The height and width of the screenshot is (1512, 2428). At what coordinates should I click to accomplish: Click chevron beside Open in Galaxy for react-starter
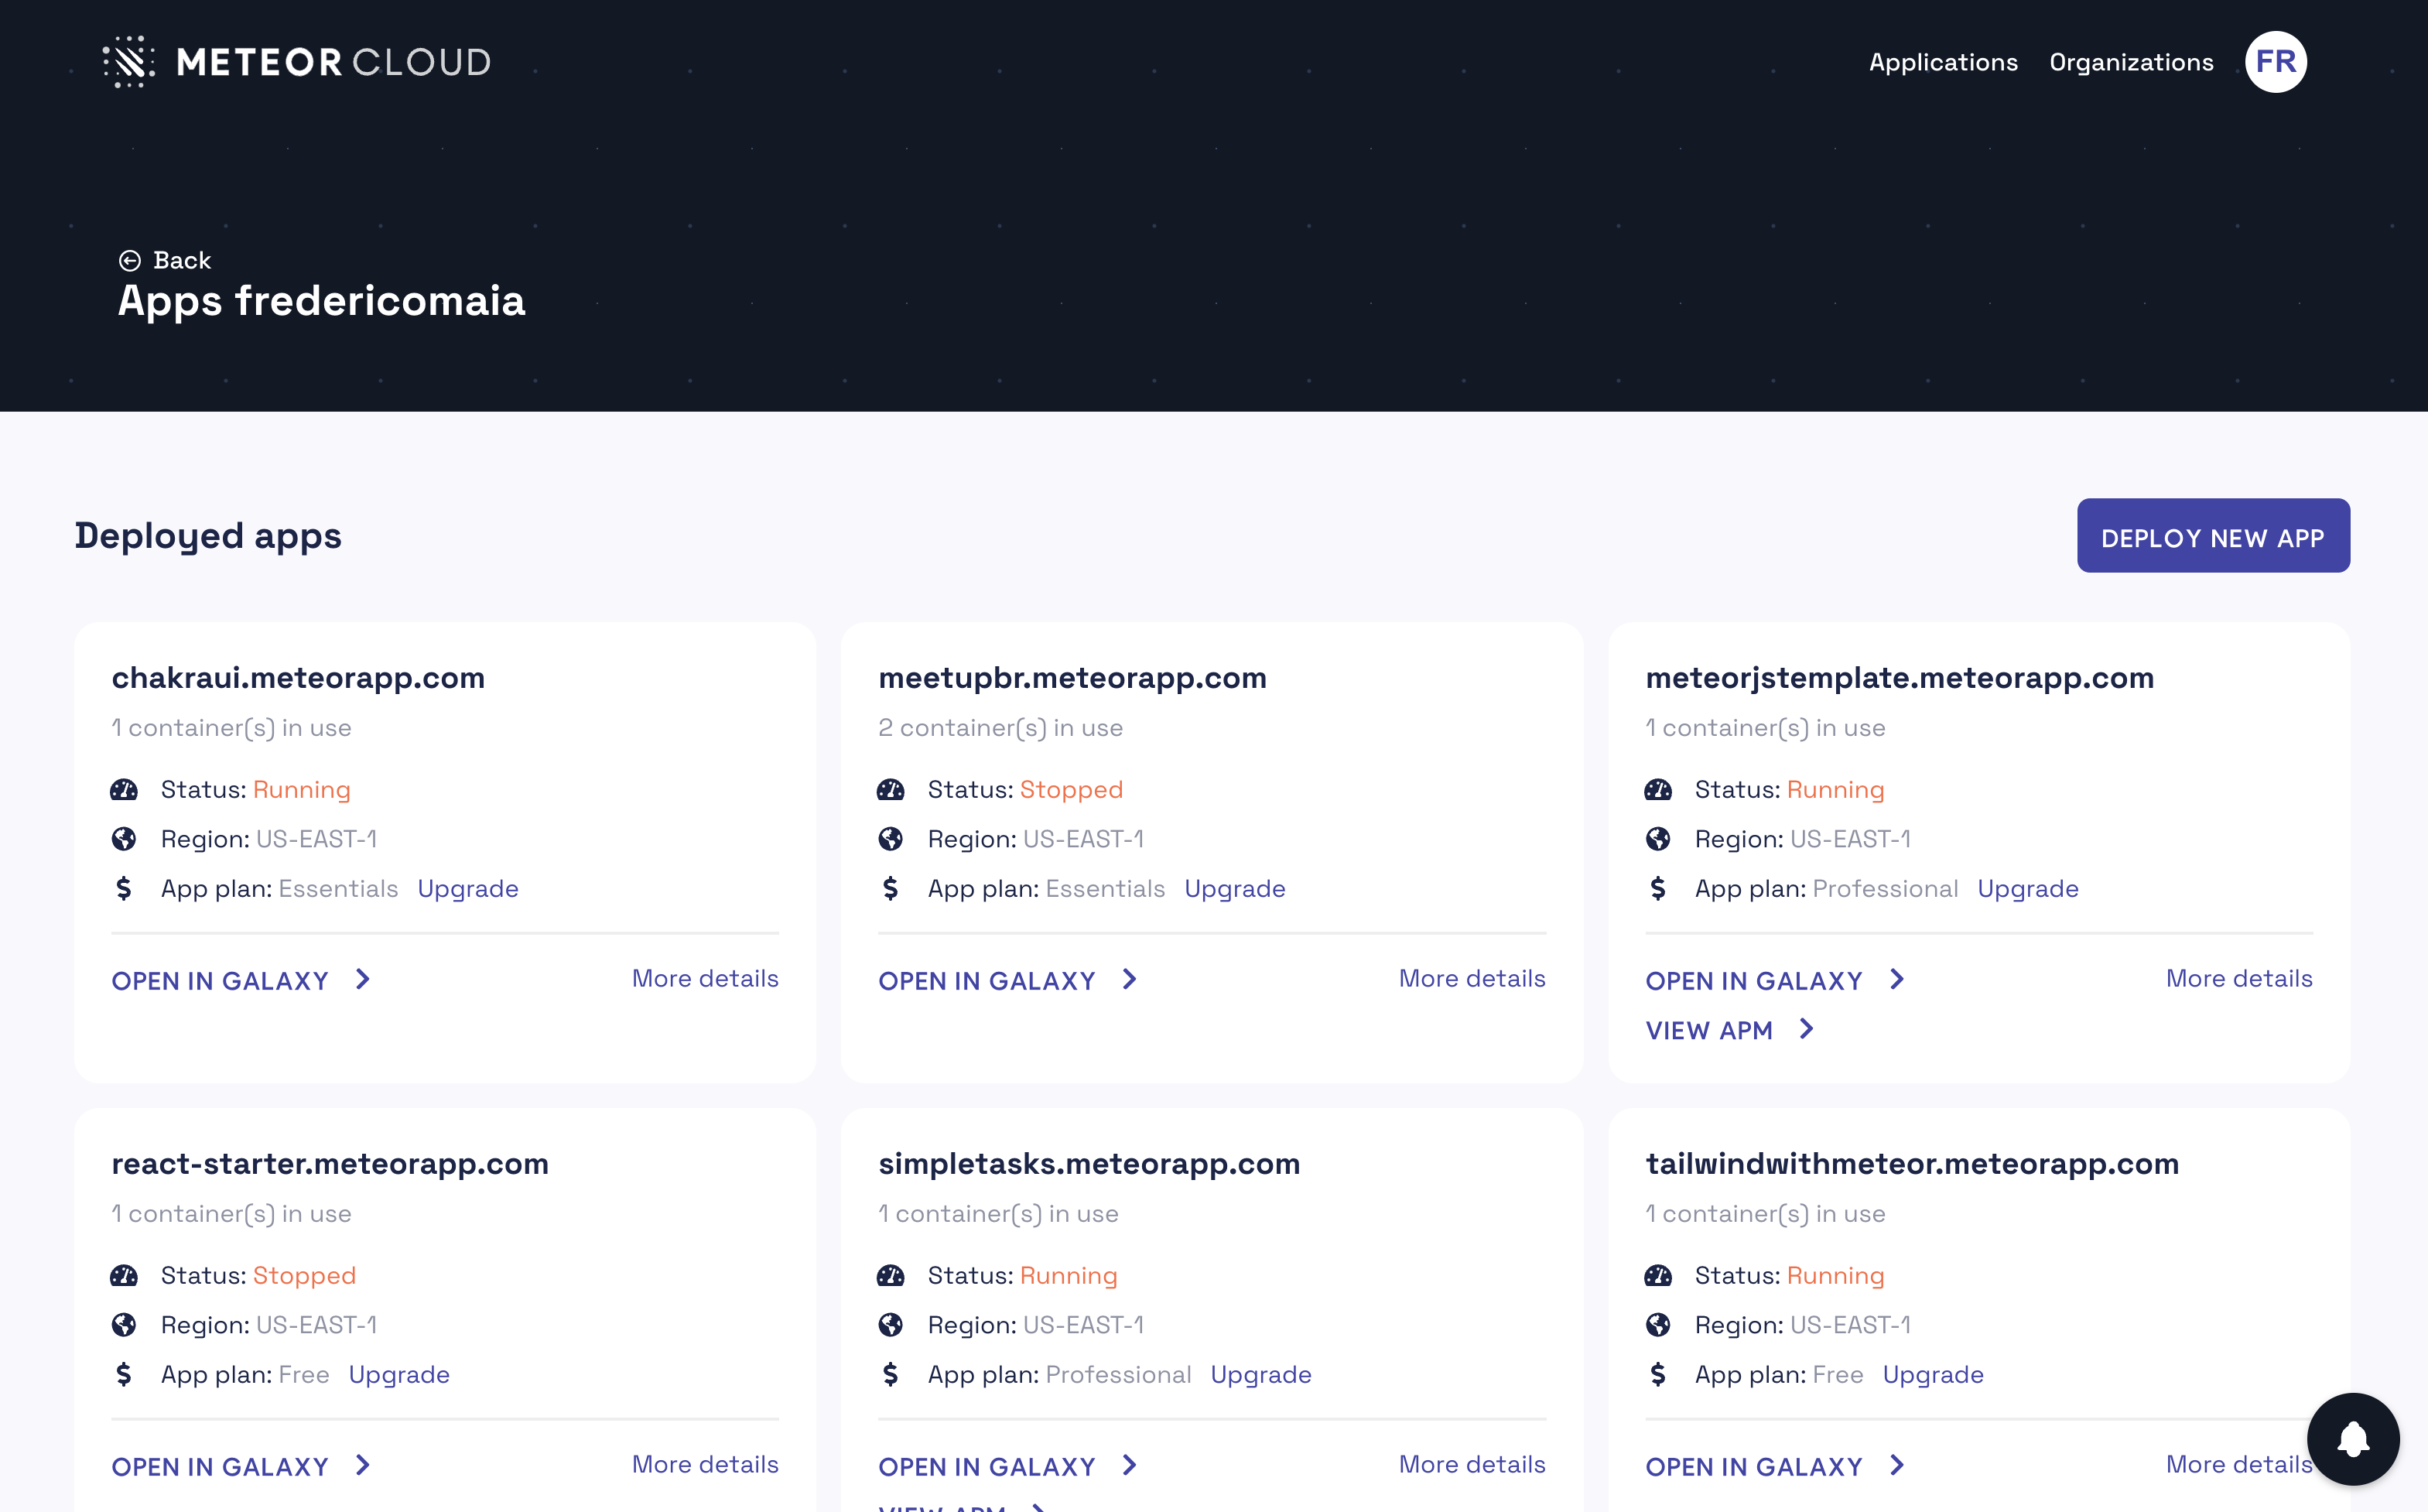coord(363,1466)
